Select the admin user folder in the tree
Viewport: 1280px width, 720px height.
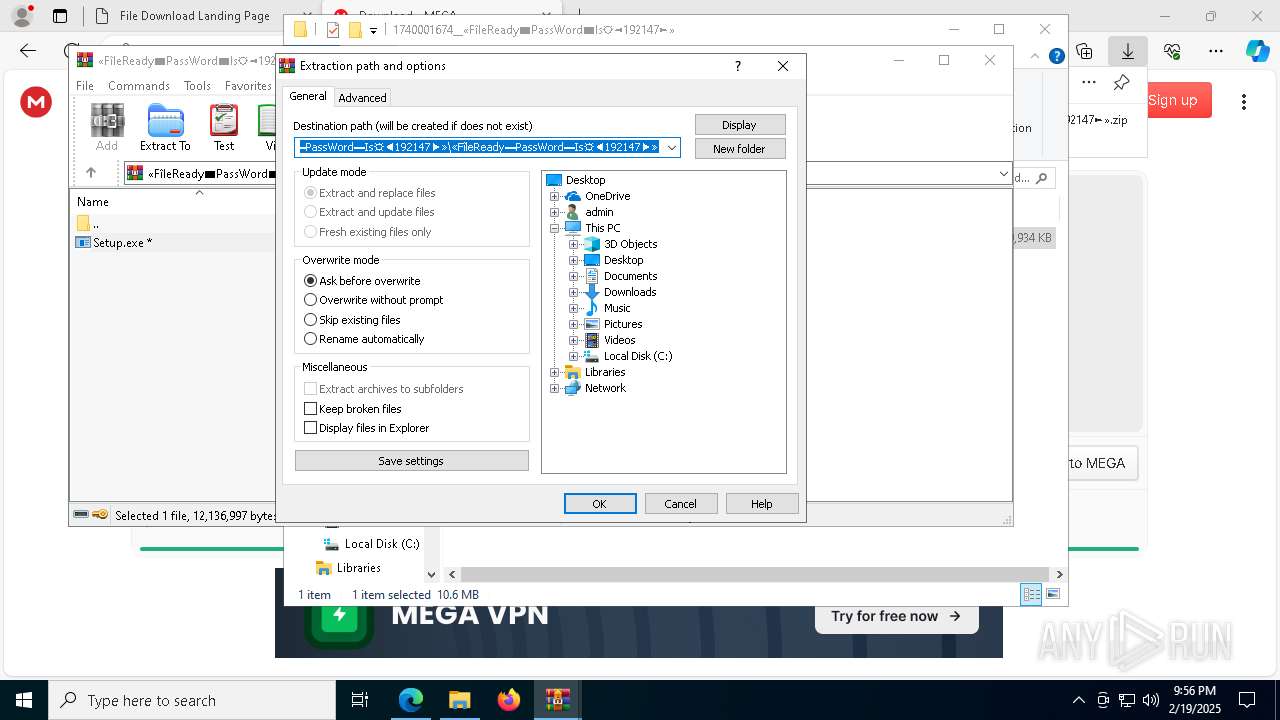[x=599, y=212]
